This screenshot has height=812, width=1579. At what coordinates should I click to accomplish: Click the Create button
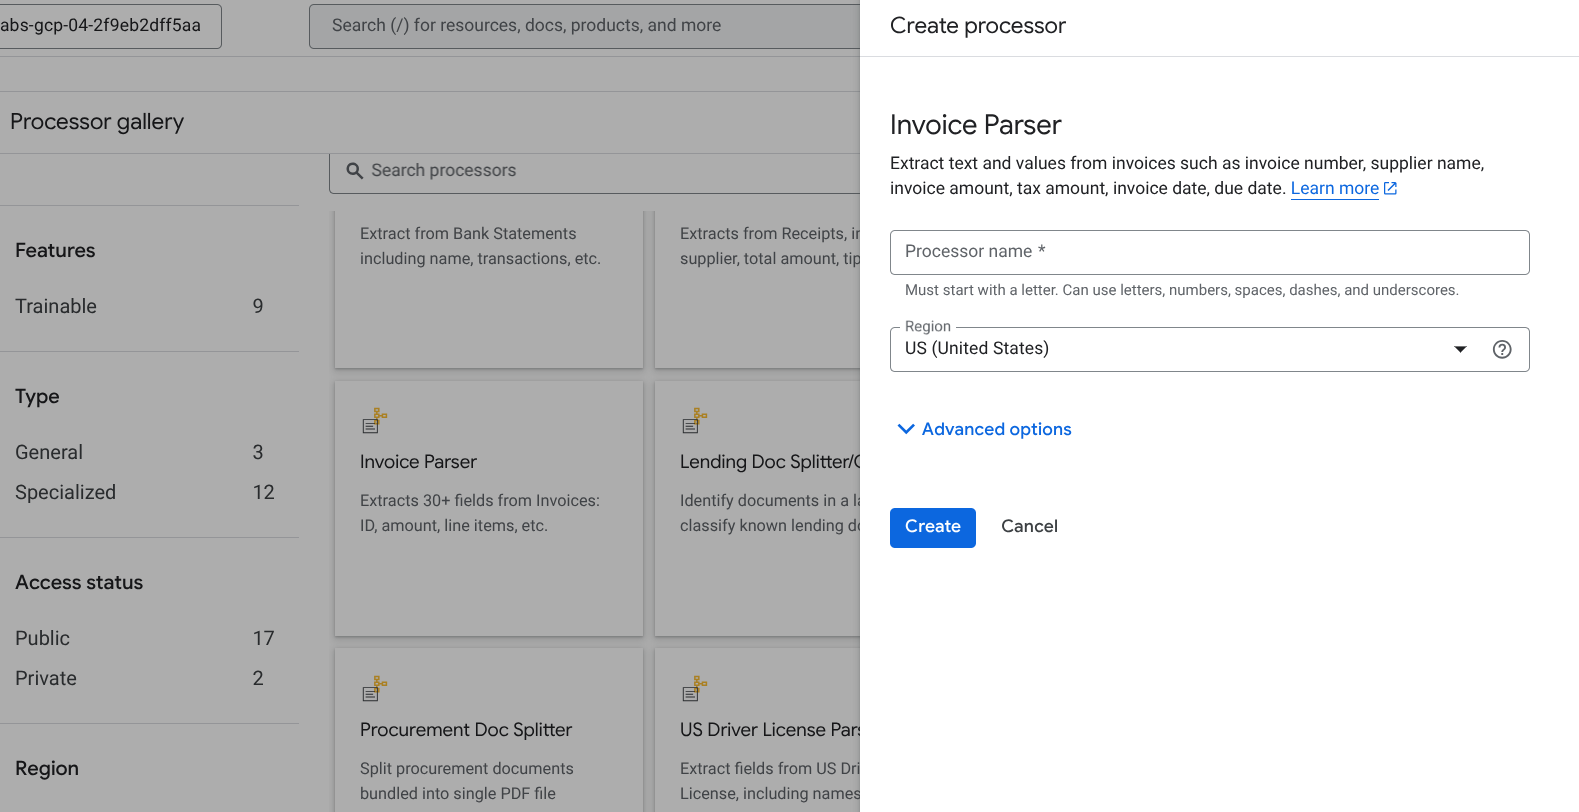point(932,527)
